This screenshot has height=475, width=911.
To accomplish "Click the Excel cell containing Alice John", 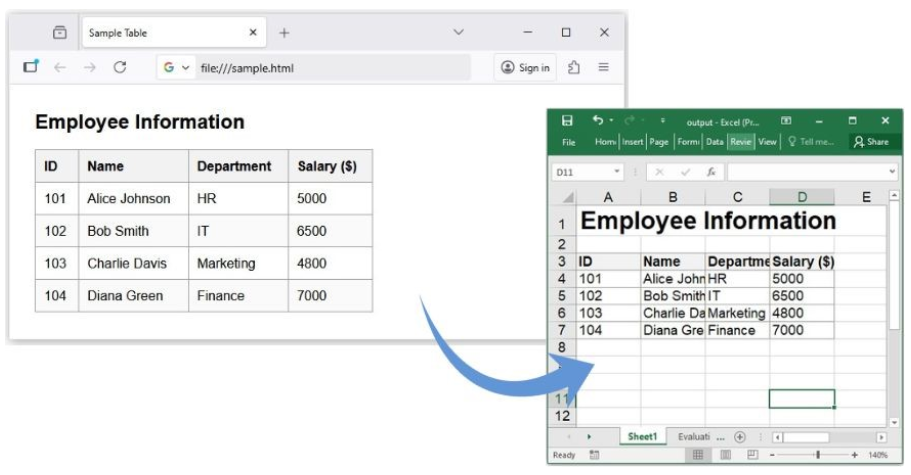I will (673, 279).
